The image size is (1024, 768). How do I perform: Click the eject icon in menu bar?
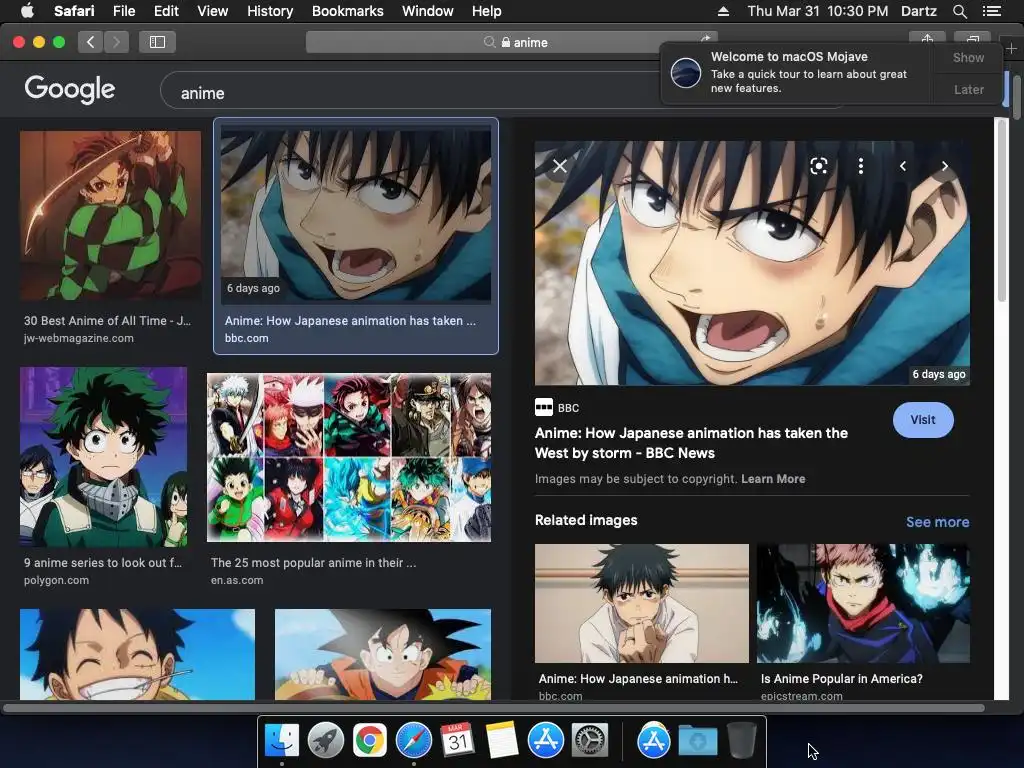tap(723, 11)
